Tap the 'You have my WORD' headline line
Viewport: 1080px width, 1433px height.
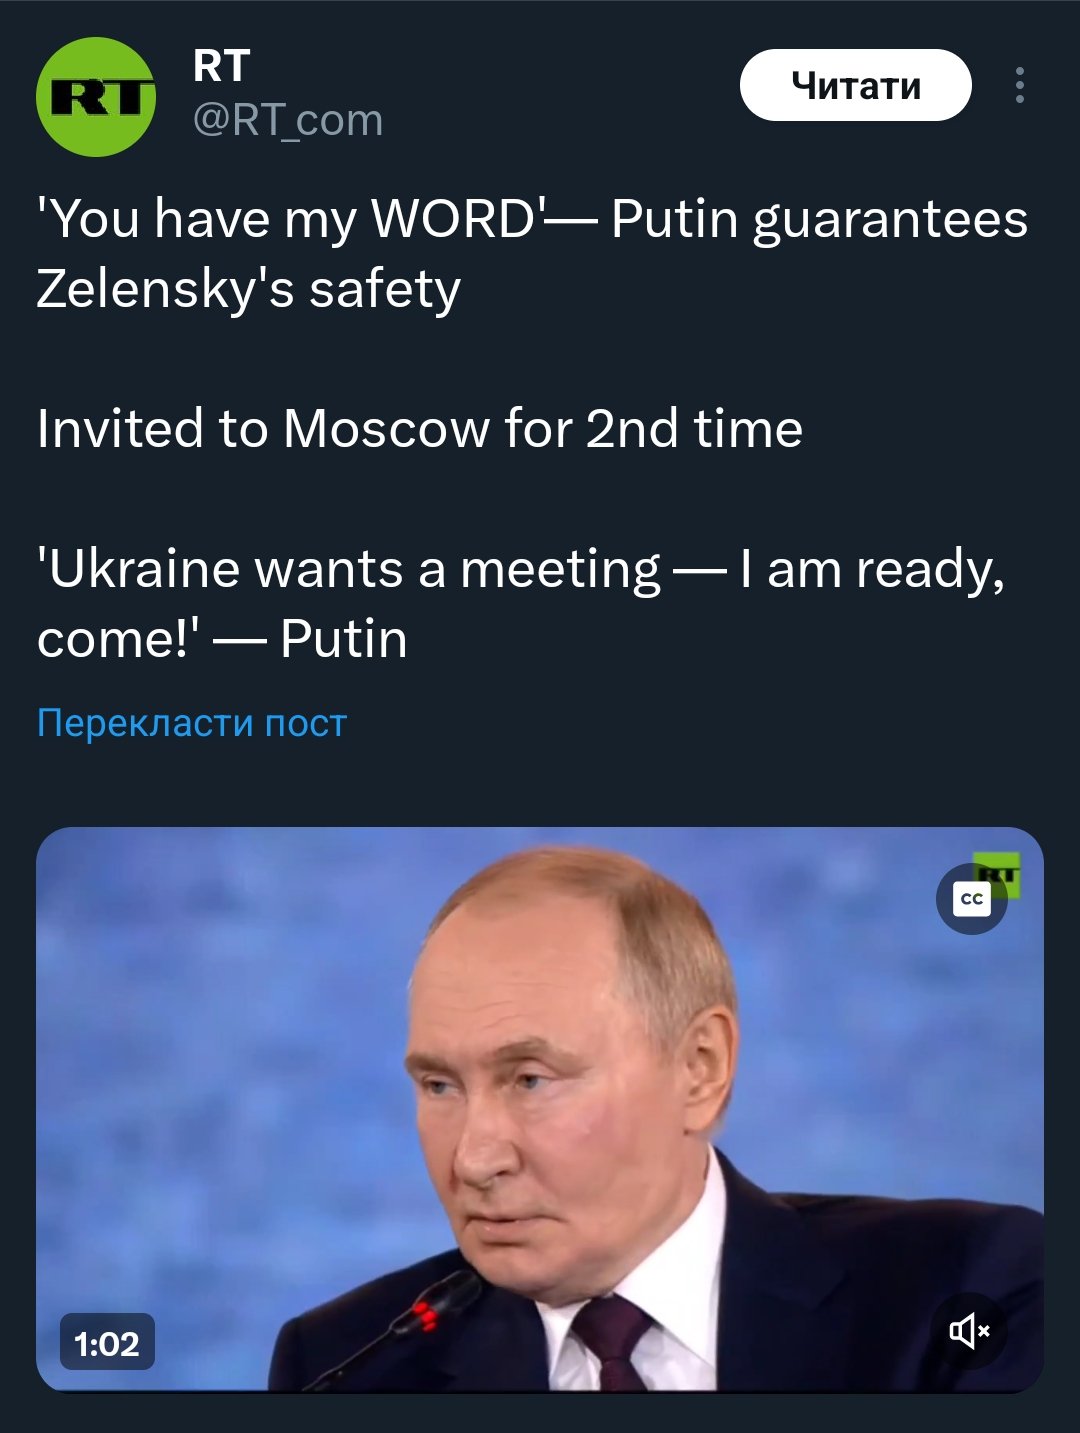click(x=532, y=219)
